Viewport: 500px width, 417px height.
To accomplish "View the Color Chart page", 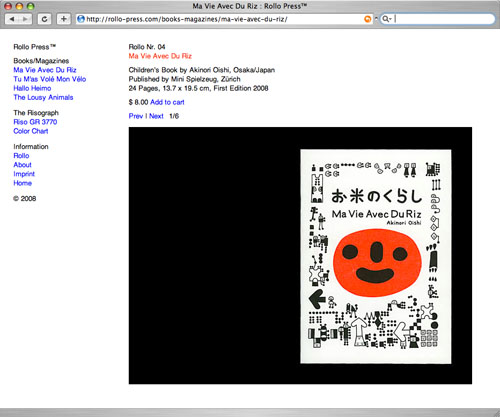I will (31, 131).
